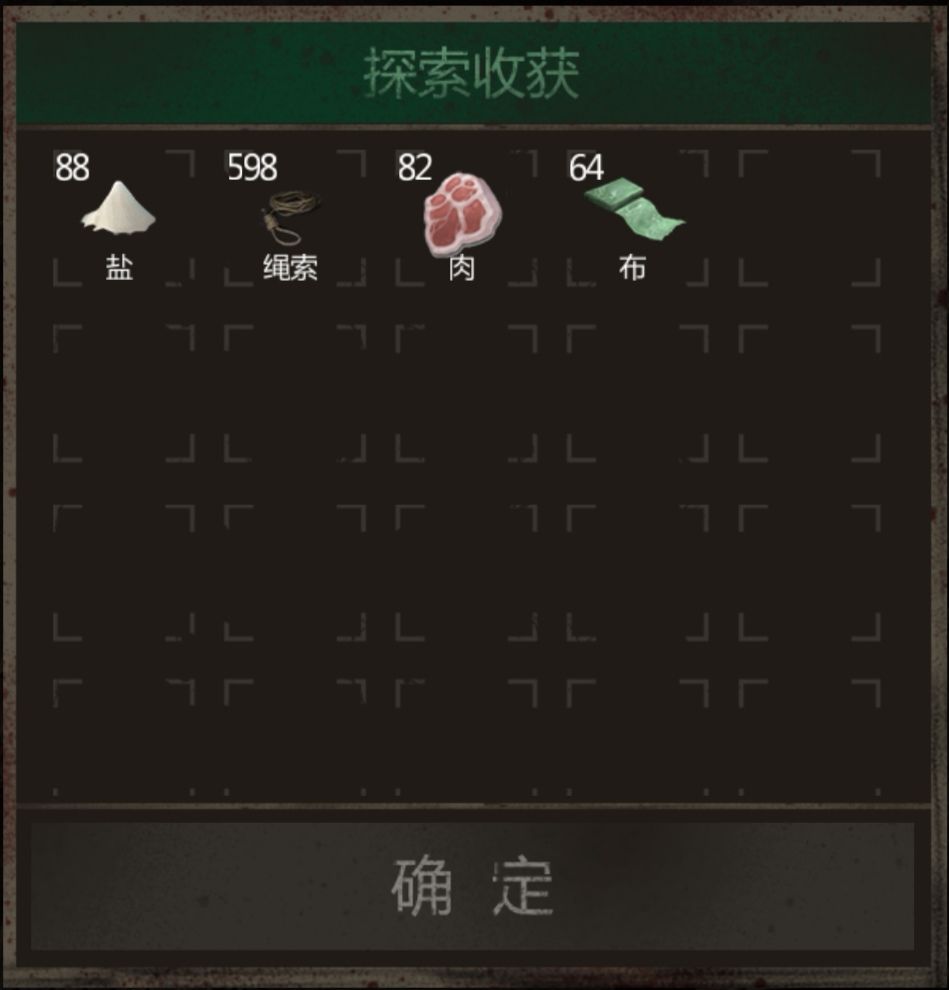
Task: Select the empty slot directly below meat
Action: 467,393
